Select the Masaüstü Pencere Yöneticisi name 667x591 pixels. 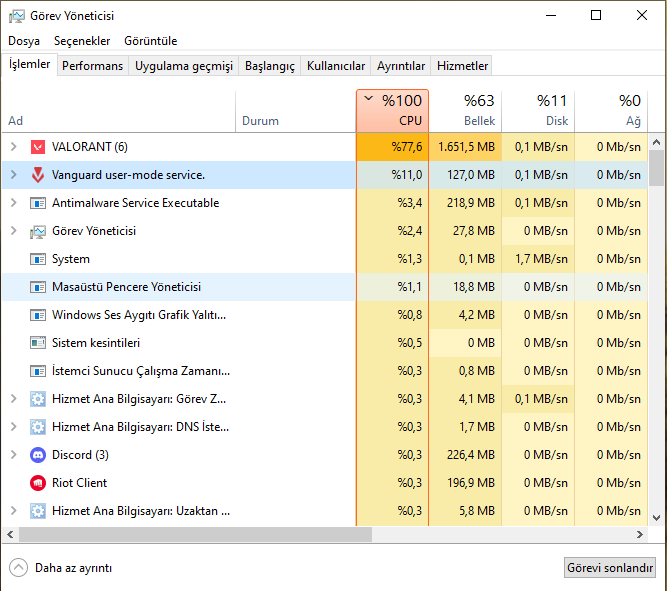point(126,287)
